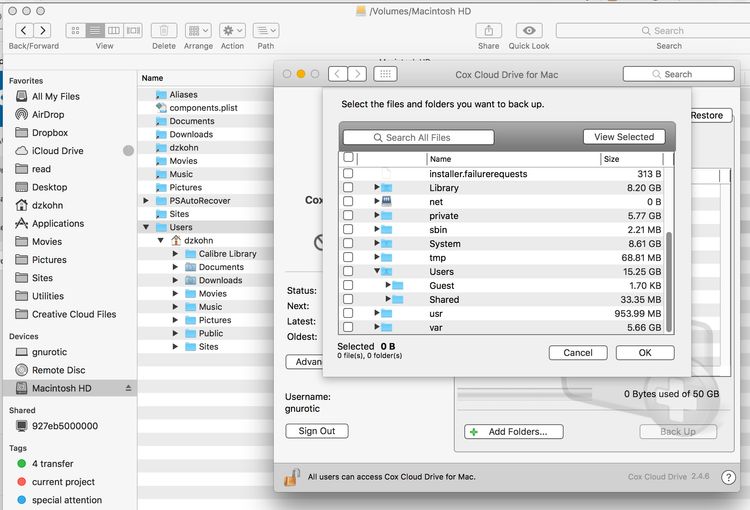Open AirDrop in Finder sidebar
The width and height of the screenshot is (750, 510).
[48, 114]
